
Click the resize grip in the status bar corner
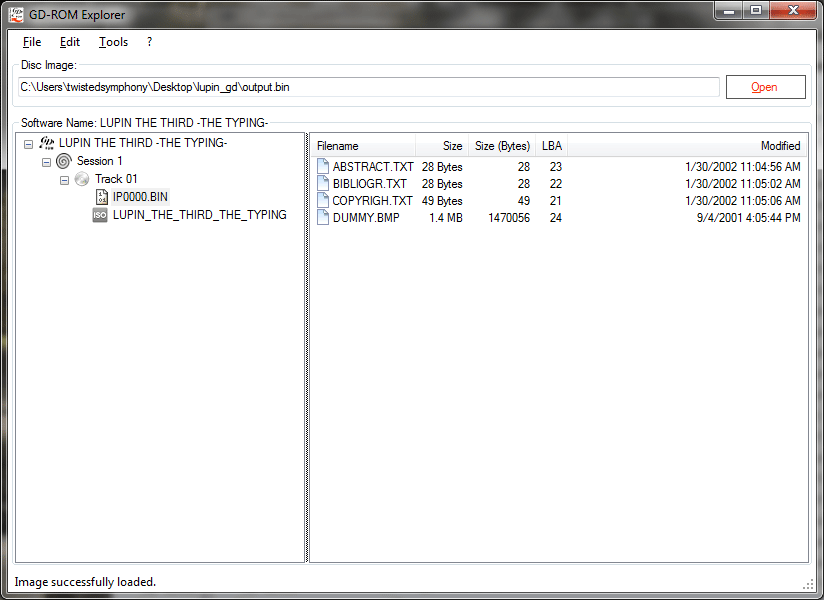pos(808,584)
